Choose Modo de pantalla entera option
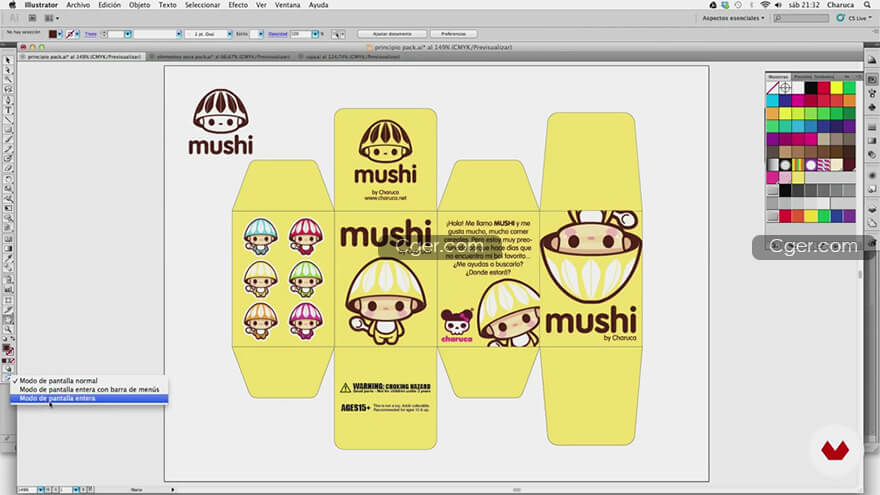Screen dimensions: 880x495 coord(57,398)
